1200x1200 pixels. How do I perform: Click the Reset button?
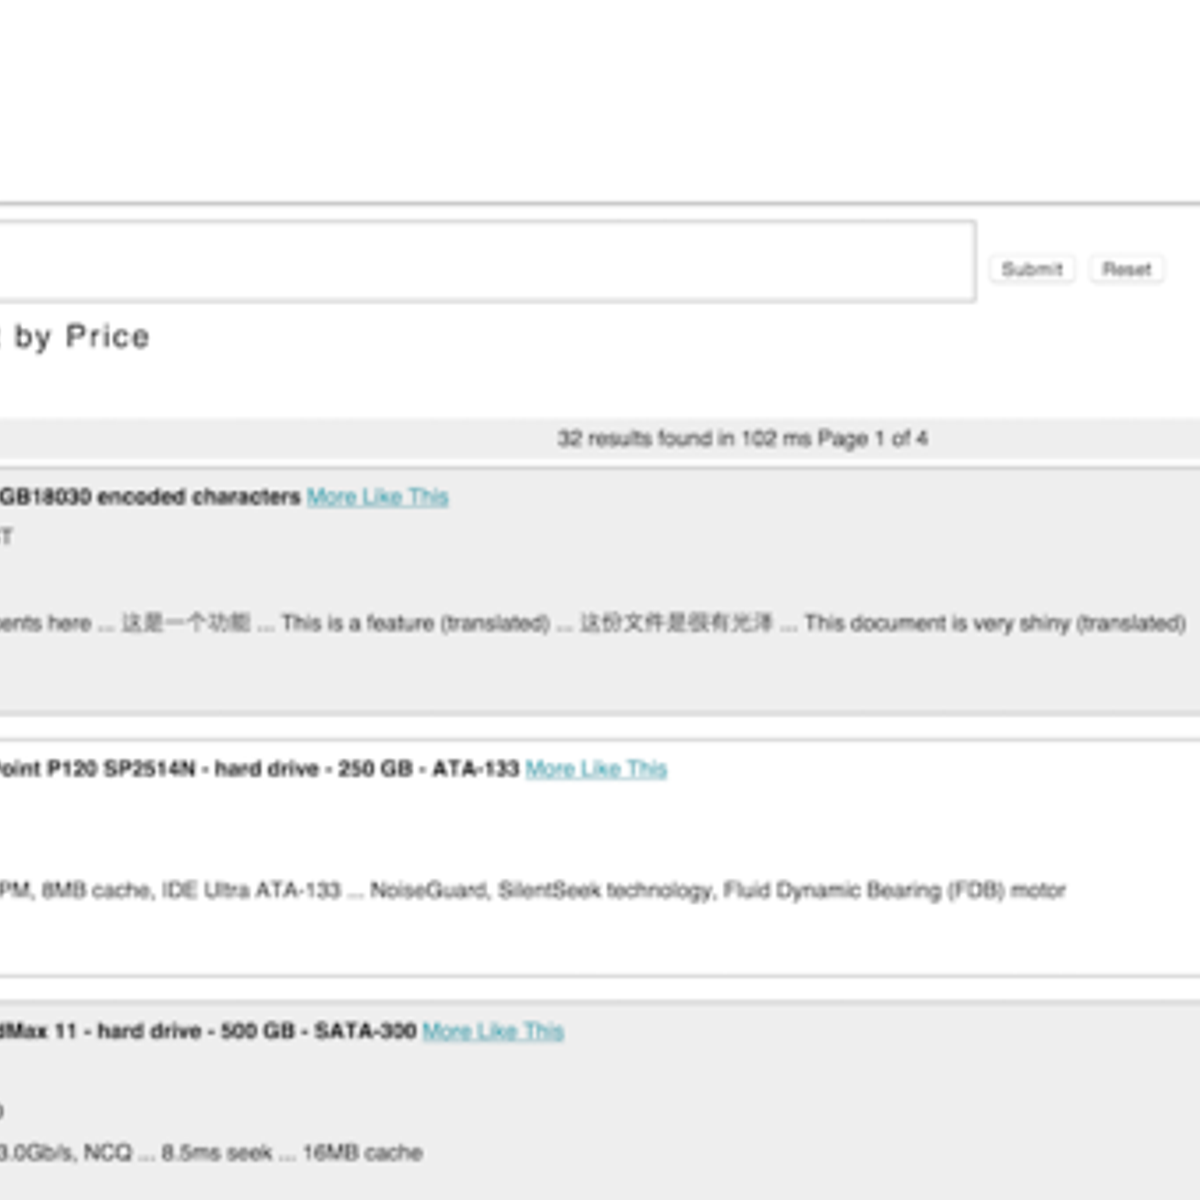(1126, 269)
